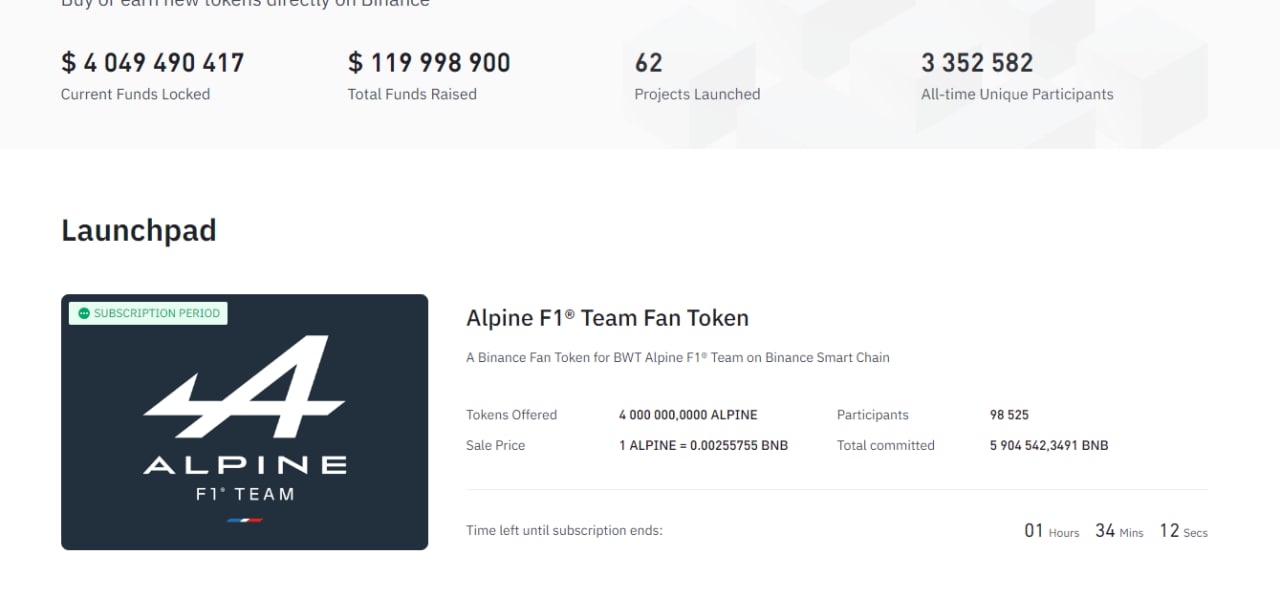Image resolution: width=1280 pixels, height=597 pixels.
Task: Click the Sale Price value in BNB
Action: (x=703, y=446)
